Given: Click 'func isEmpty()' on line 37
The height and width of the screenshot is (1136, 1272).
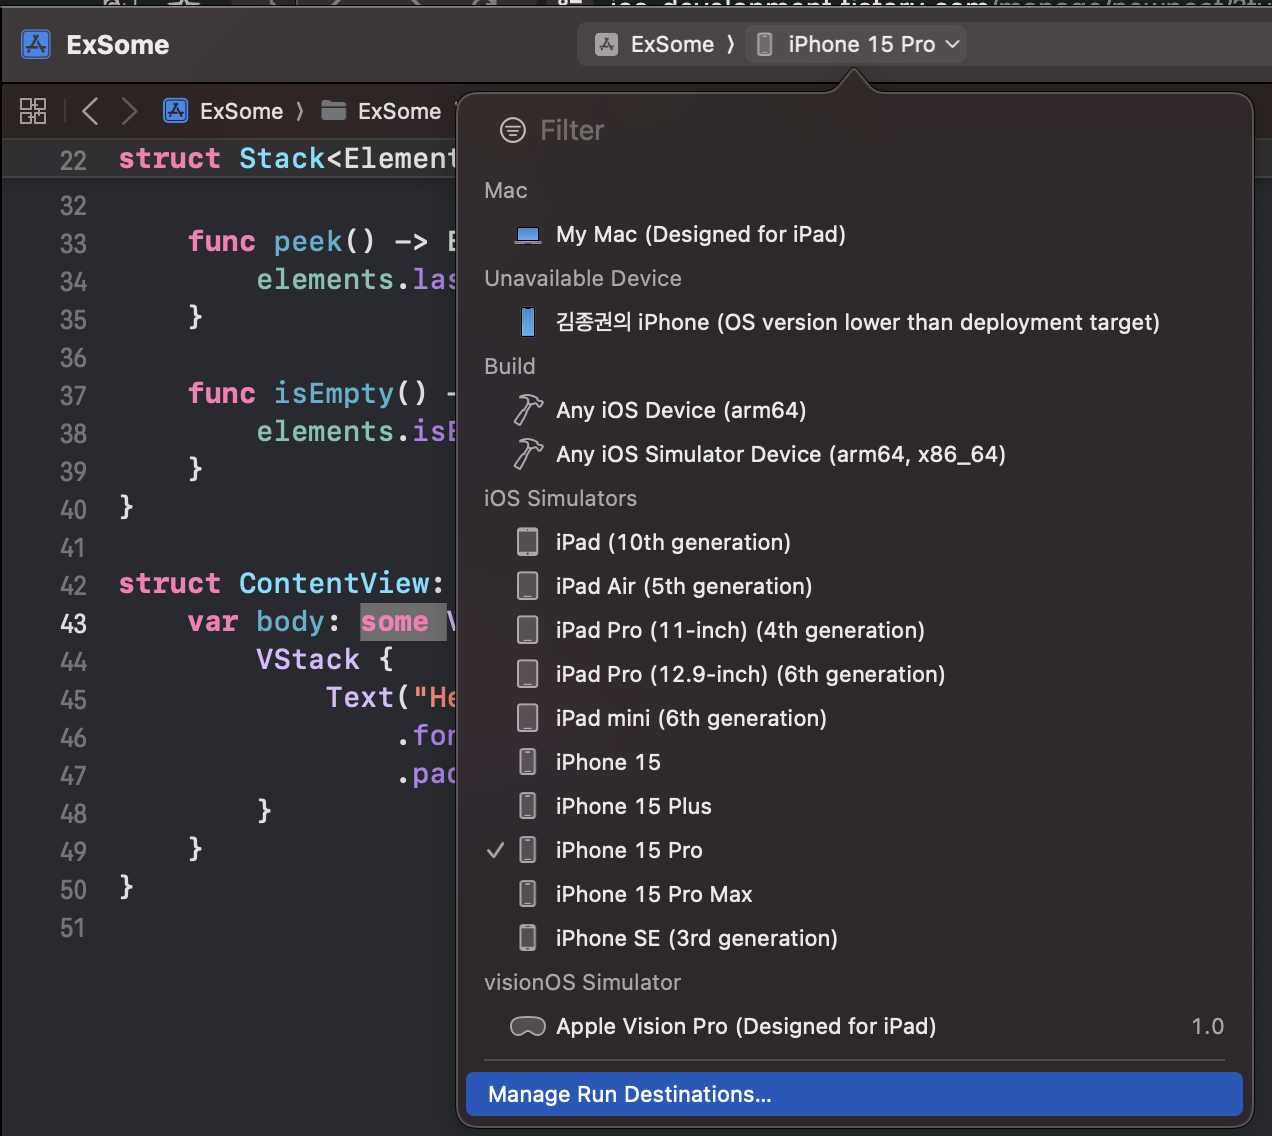Looking at the screenshot, I should [307, 393].
